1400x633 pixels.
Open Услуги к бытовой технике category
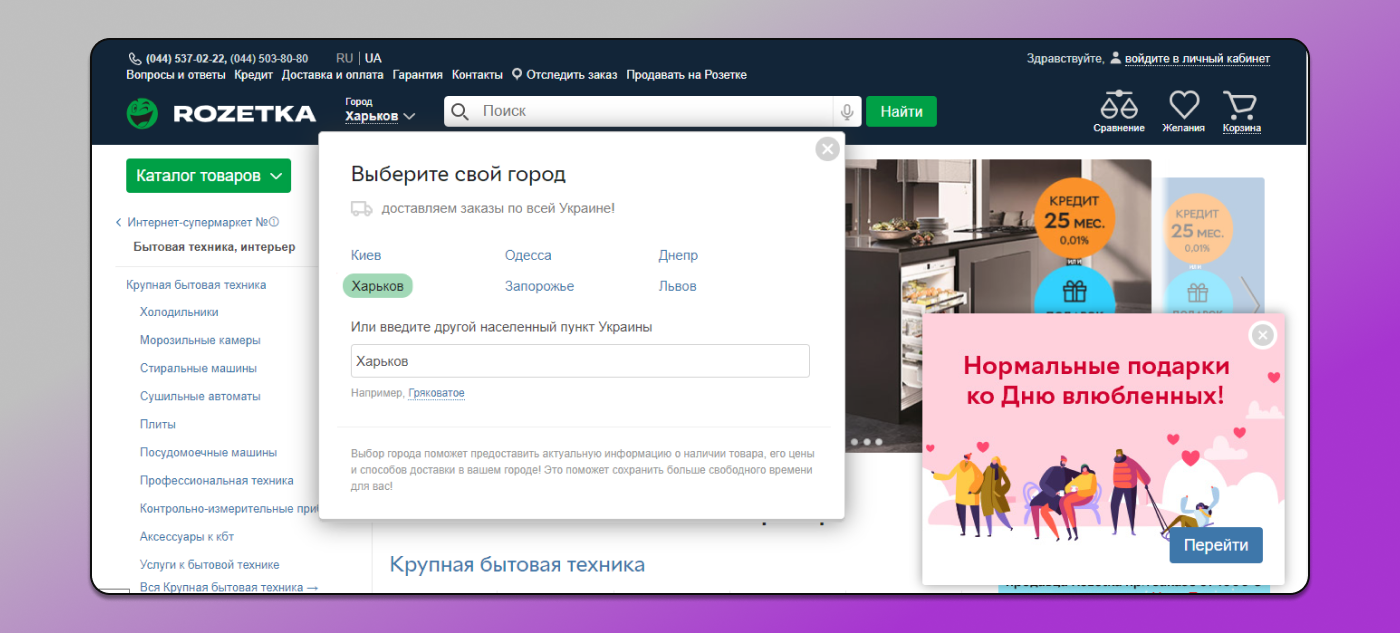[x=210, y=564]
